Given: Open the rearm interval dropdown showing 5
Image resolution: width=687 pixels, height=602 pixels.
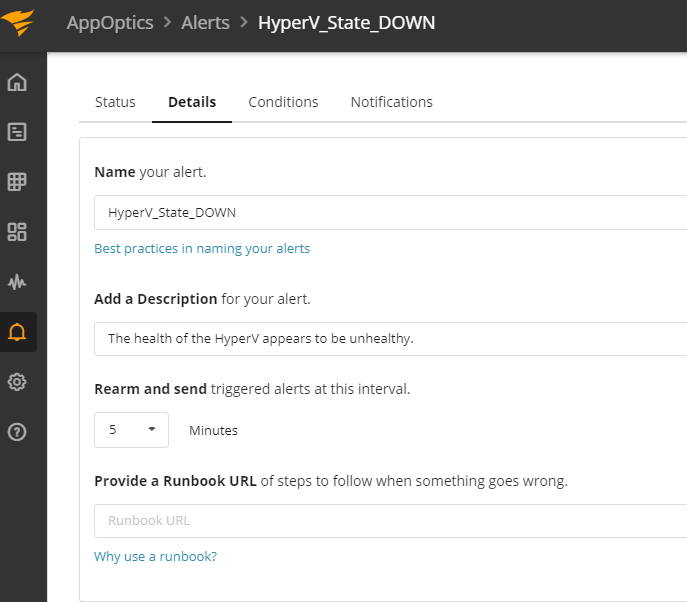Looking at the screenshot, I should 131,430.
